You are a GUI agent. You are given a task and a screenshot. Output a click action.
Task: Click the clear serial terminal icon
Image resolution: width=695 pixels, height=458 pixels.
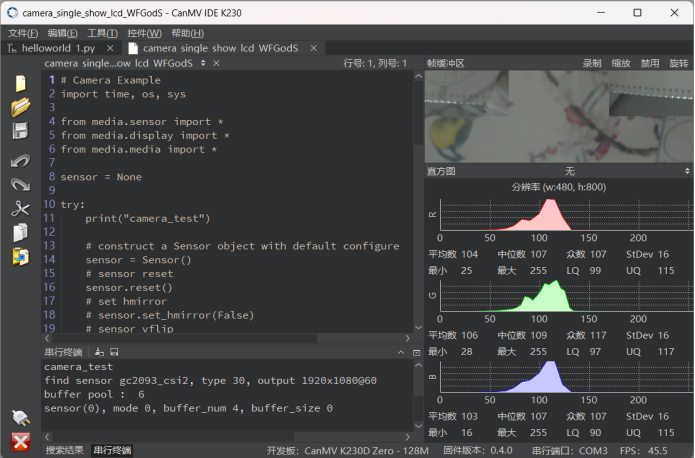(x=99, y=352)
